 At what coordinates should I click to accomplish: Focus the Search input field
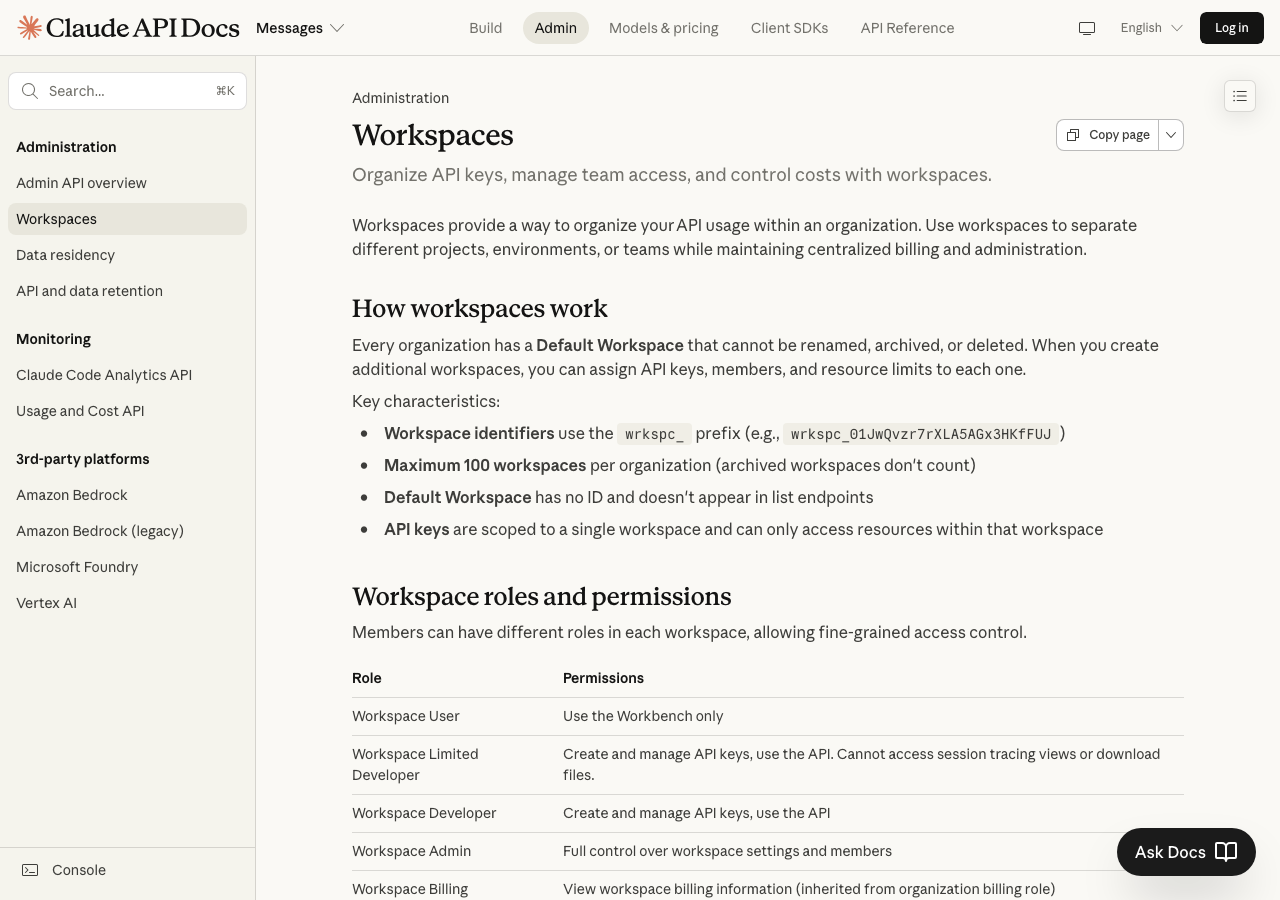(125, 91)
